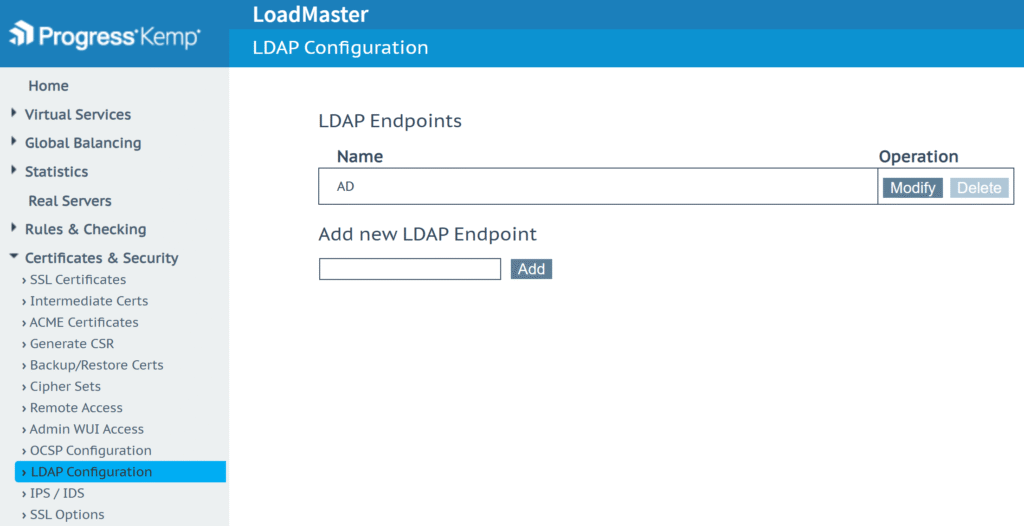Open Global Balancing menu label
Viewport: 1024px width, 526px height.
[83, 143]
